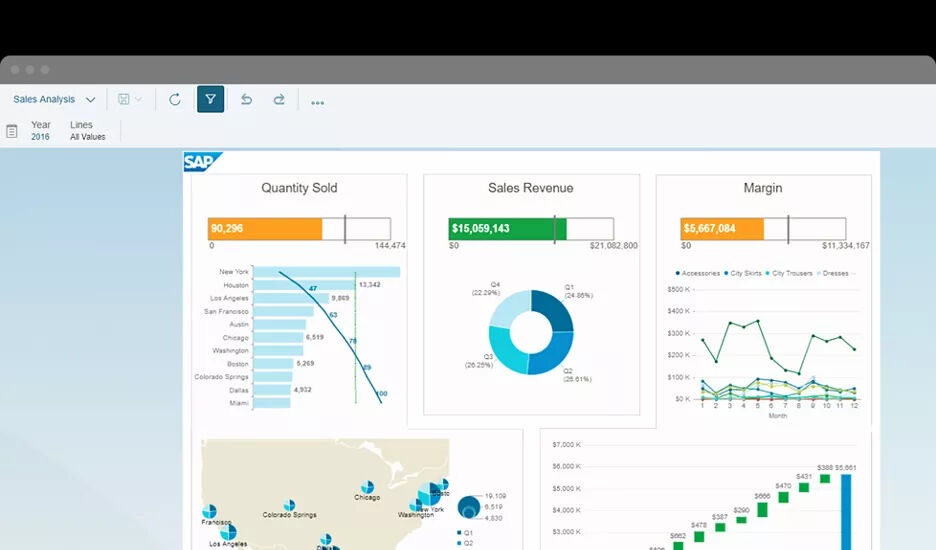Click the Save disk icon
Screen dimensions: 936x550
(x=124, y=100)
